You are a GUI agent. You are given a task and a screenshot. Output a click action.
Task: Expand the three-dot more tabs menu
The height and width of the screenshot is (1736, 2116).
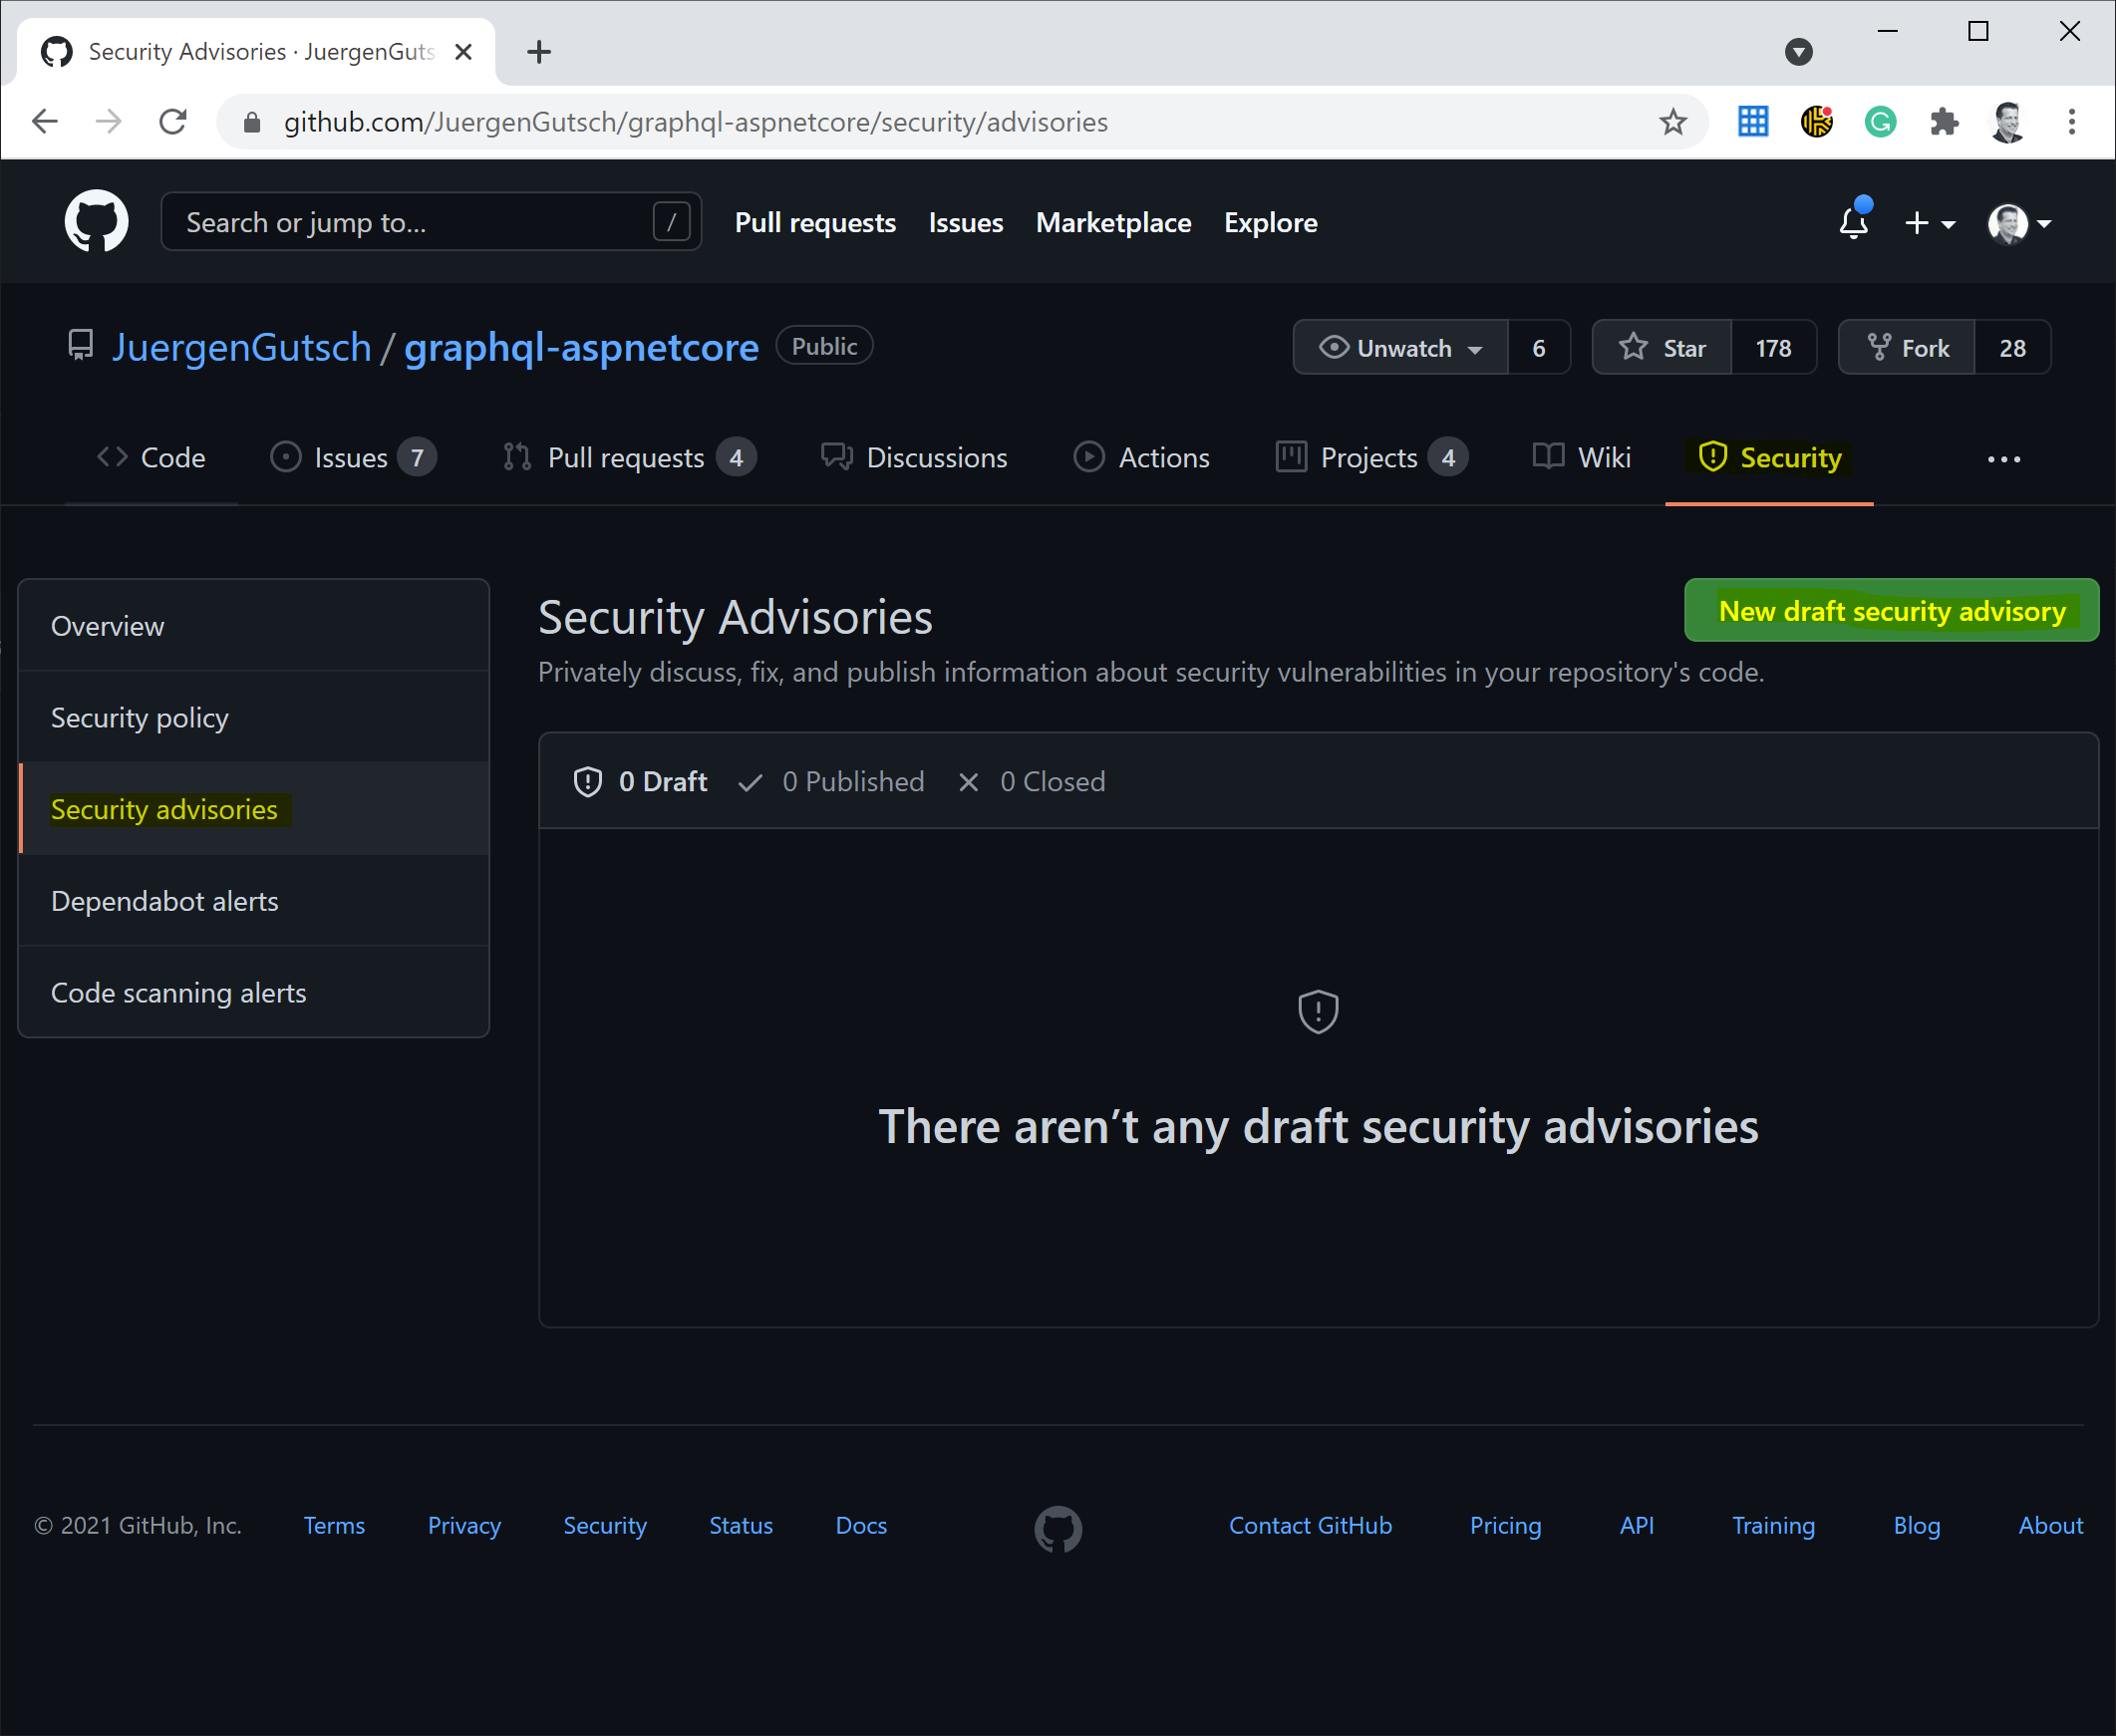[2003, 459]
